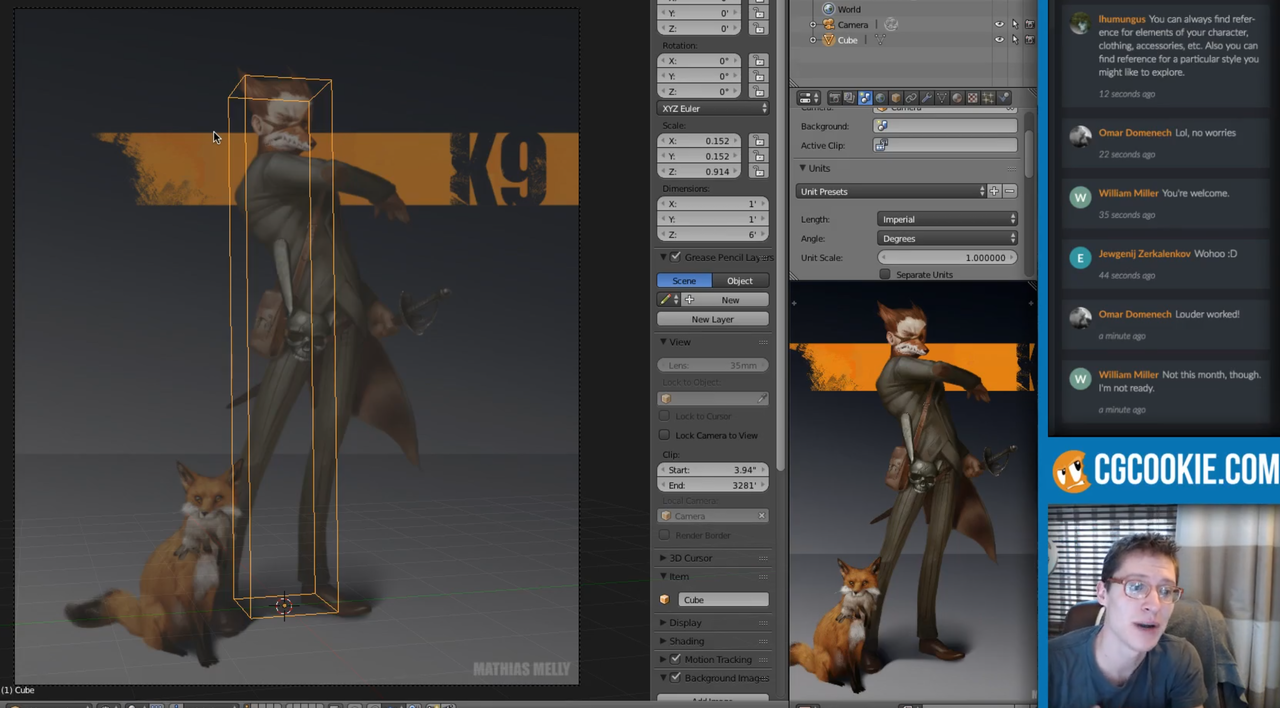Open the World properties tab icon
The height and width of the screenshot is (708, 1280).
coord(880,98)
